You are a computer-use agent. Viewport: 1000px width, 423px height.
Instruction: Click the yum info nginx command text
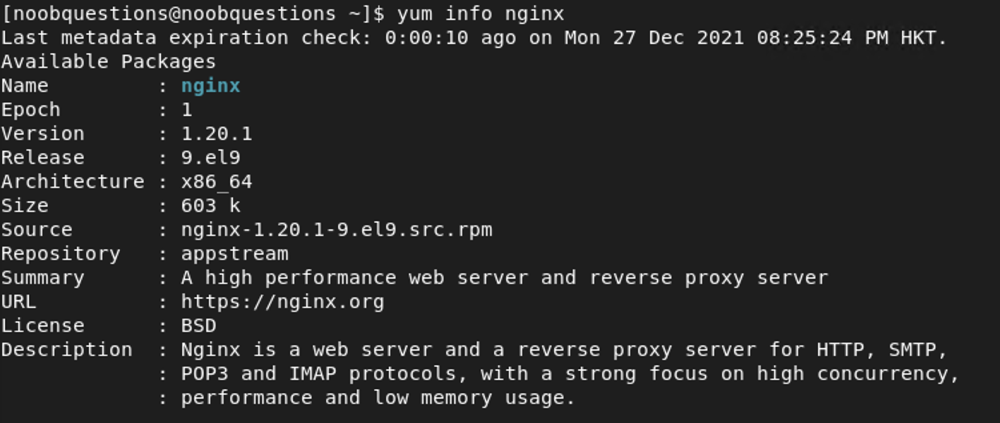pyautogui.click(x=480, y=13)
